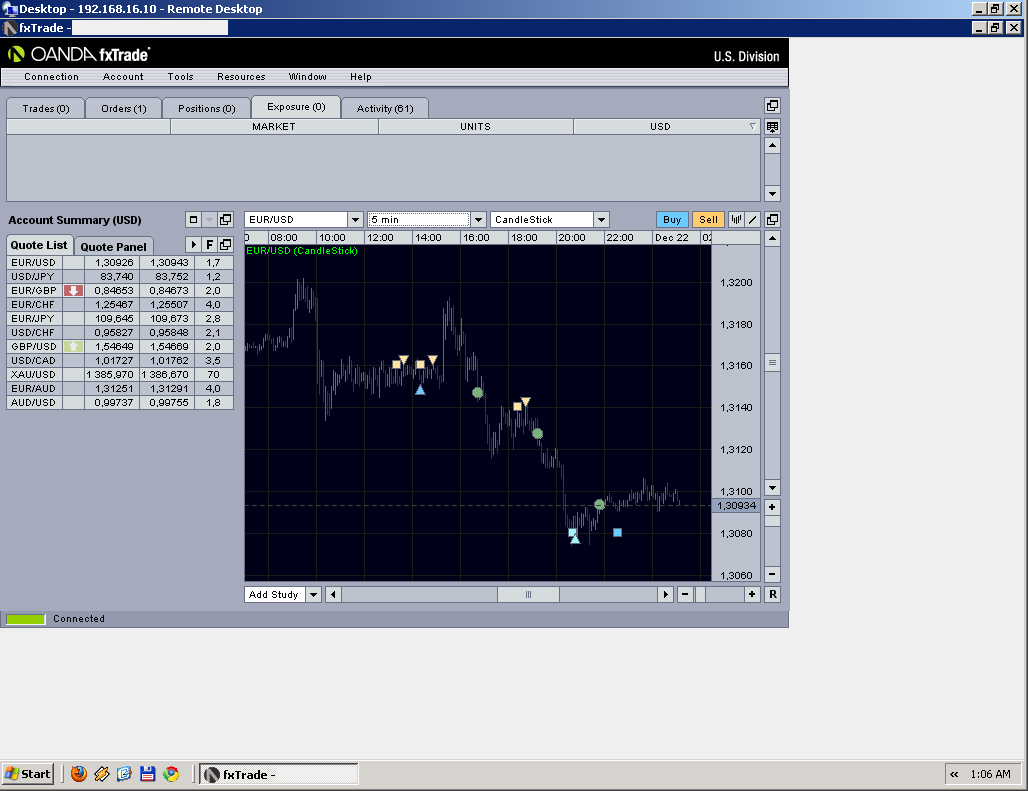Screen dimensions: 1028x791
Task: Click the horizontal chart scrollbar thumb
Action: 528,594
